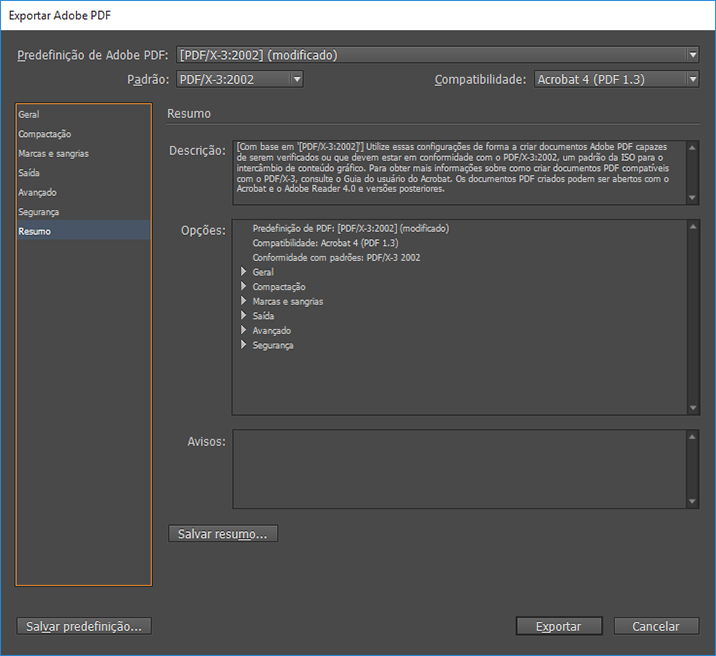Open the Compatibilidade Acrobat 4 dropdown
Image resolution: width=716 pixels, height=656 pixels.
pos(615,79)
